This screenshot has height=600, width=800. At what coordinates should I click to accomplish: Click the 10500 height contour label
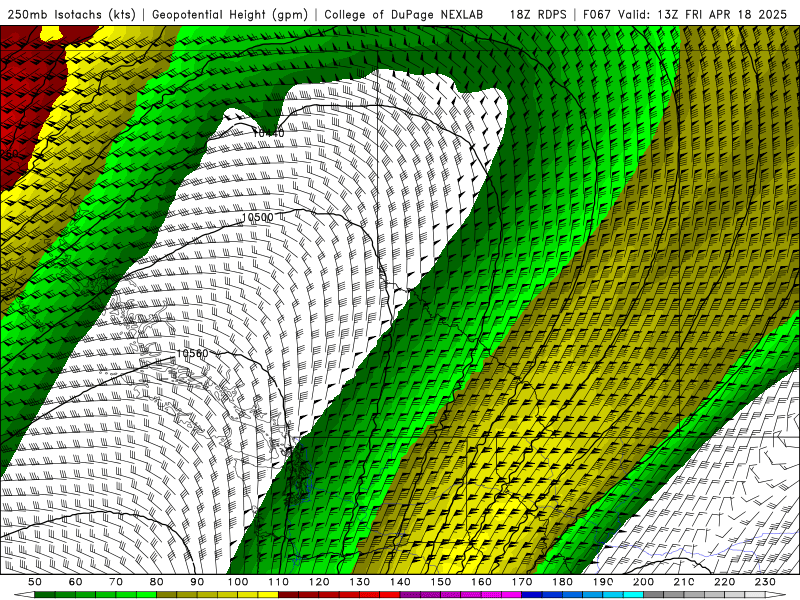coord(258,217)
